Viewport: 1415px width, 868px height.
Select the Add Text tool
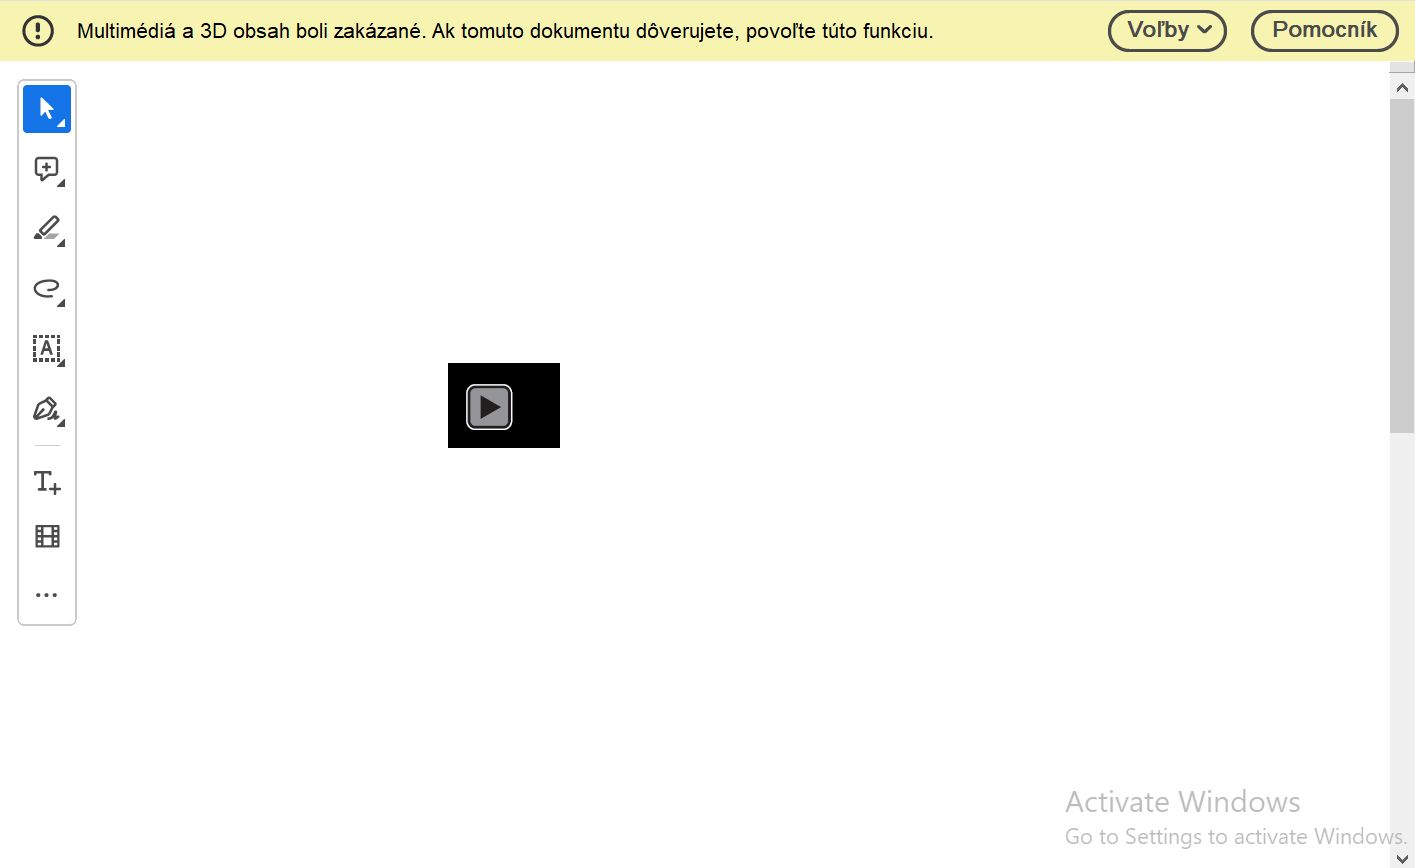click(x=47, y=481)
